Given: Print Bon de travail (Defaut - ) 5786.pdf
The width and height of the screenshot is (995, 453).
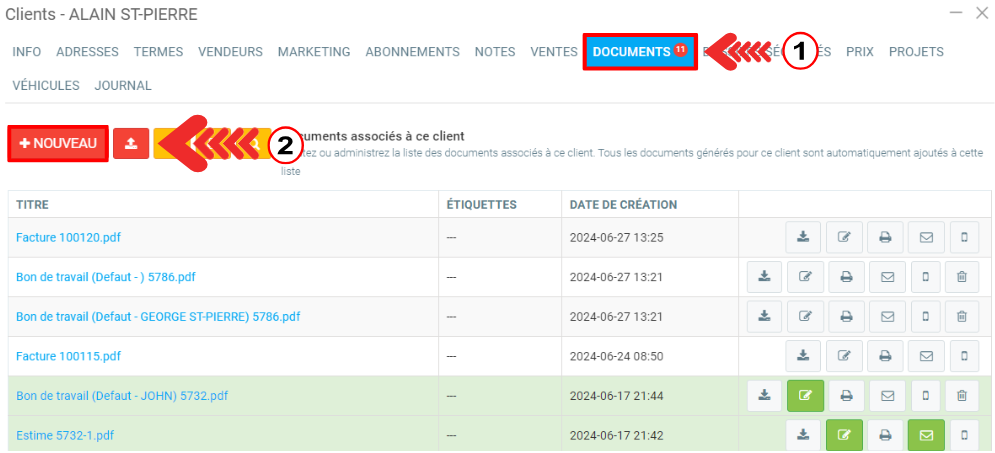Looking at the screenshot, I should coord(846,277).
